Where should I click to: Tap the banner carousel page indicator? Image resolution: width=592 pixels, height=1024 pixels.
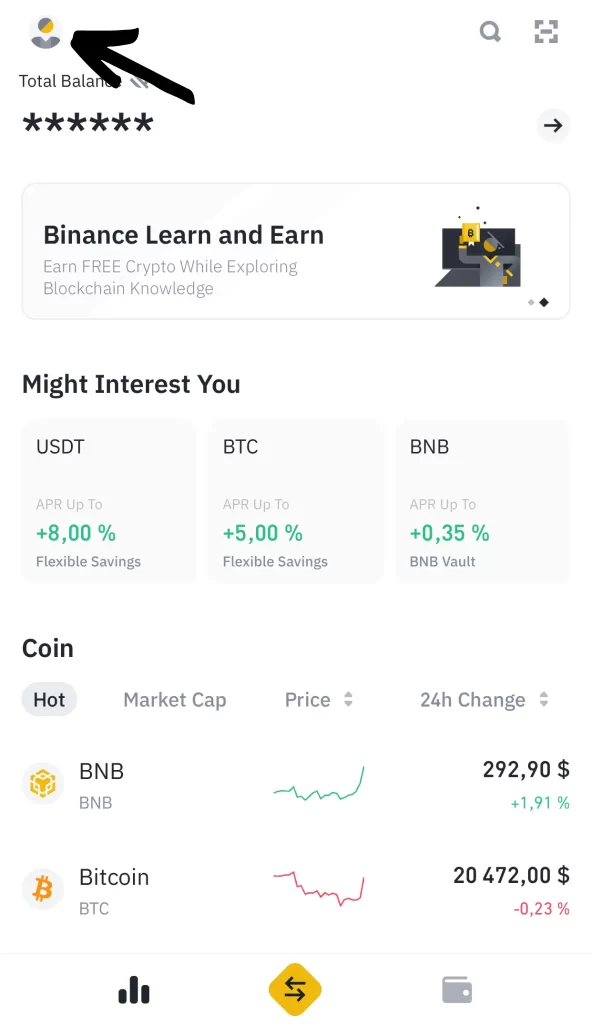538,302
